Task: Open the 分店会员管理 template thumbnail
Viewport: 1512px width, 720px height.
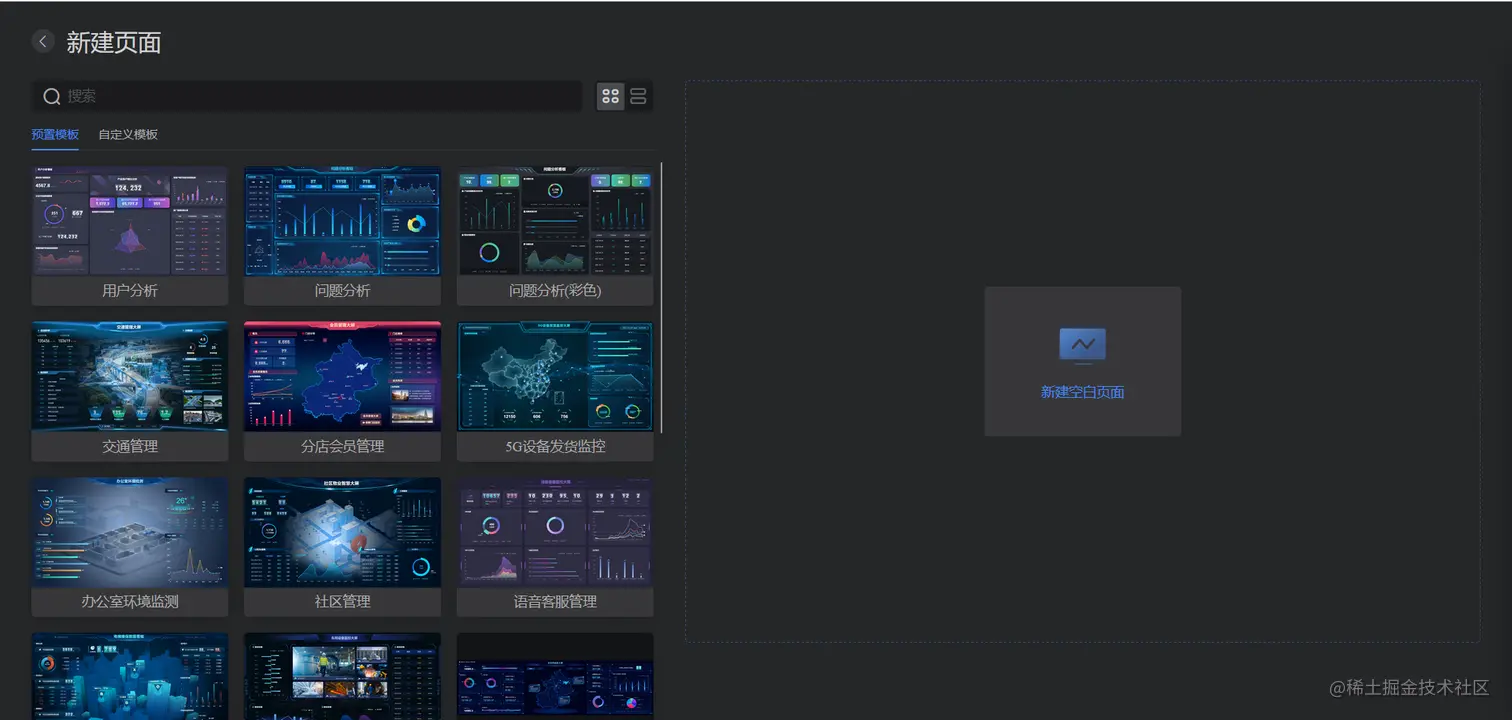Action: (x=342, y=377)
